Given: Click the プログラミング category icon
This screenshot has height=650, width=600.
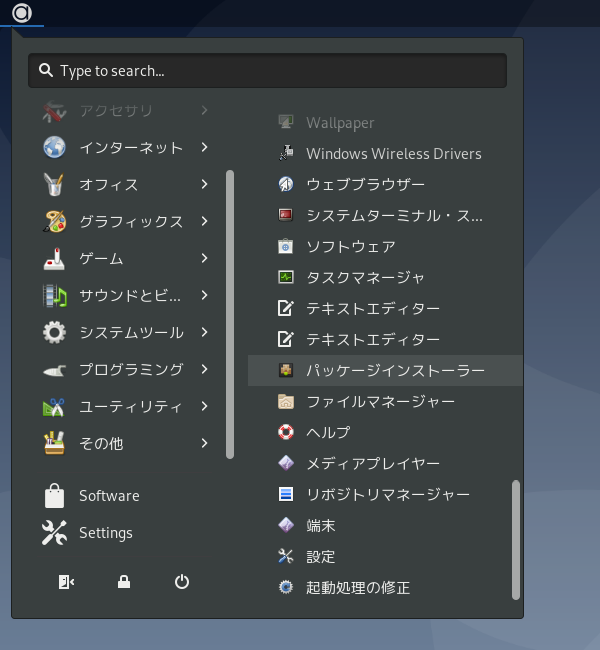Looking at the screenshot, I should [54, 370].
